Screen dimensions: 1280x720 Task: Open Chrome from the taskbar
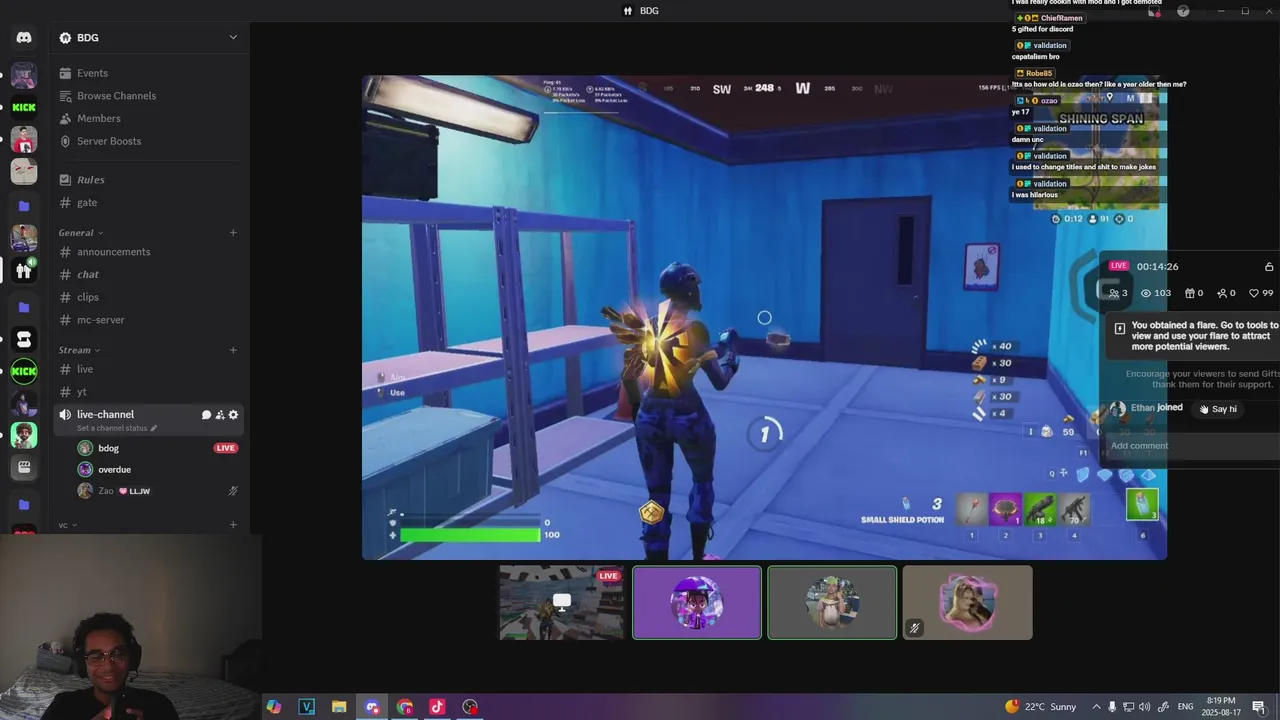405,707
